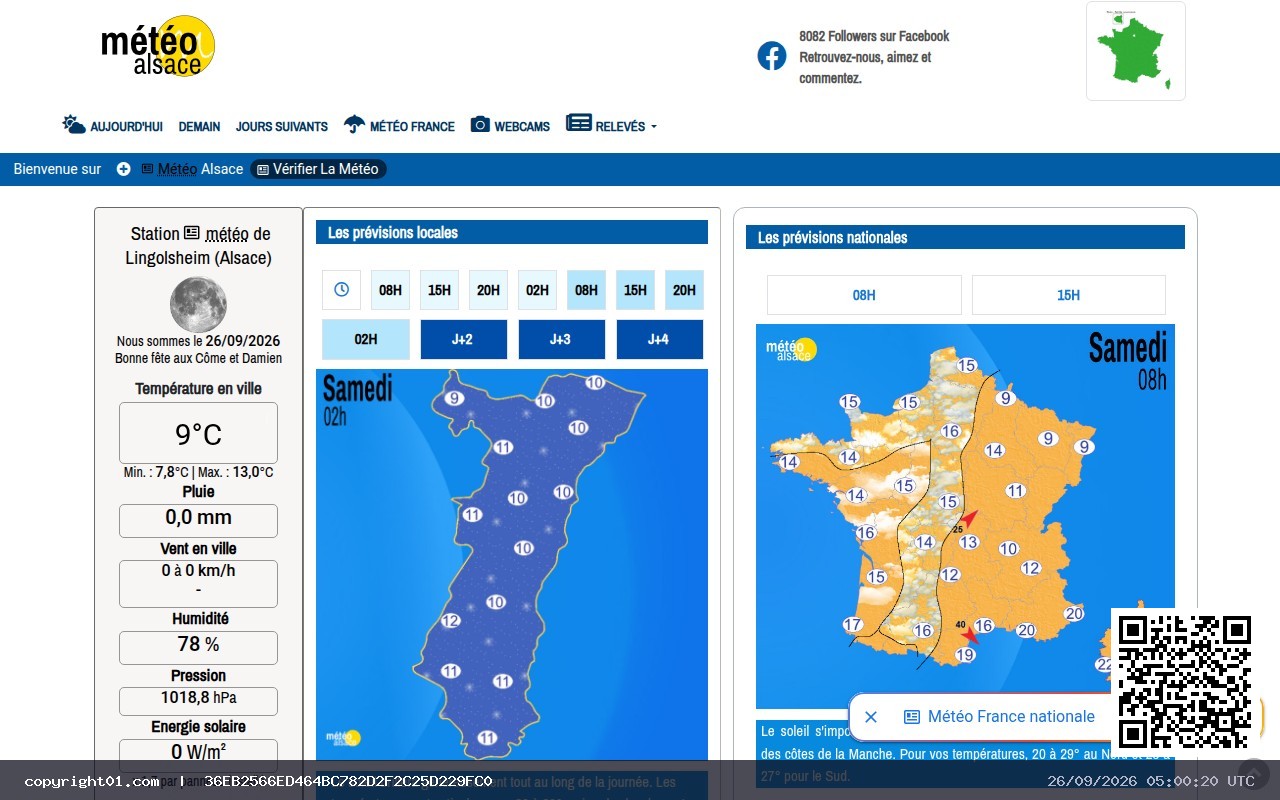
Task: Click the plus circle icon in blue bar
Action: click(x=123, y=169)
